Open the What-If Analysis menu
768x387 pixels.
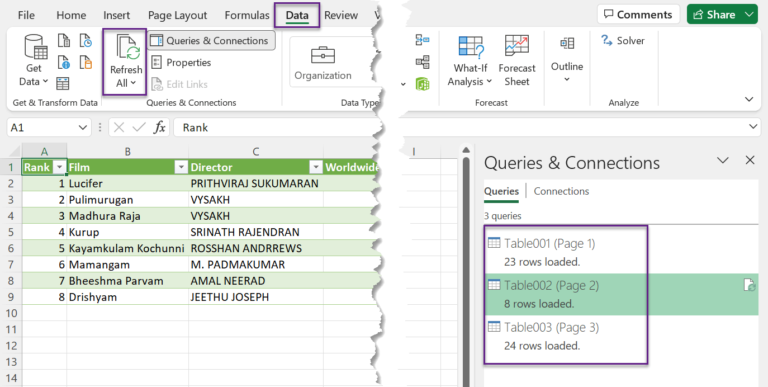click(x=470, y=61)
